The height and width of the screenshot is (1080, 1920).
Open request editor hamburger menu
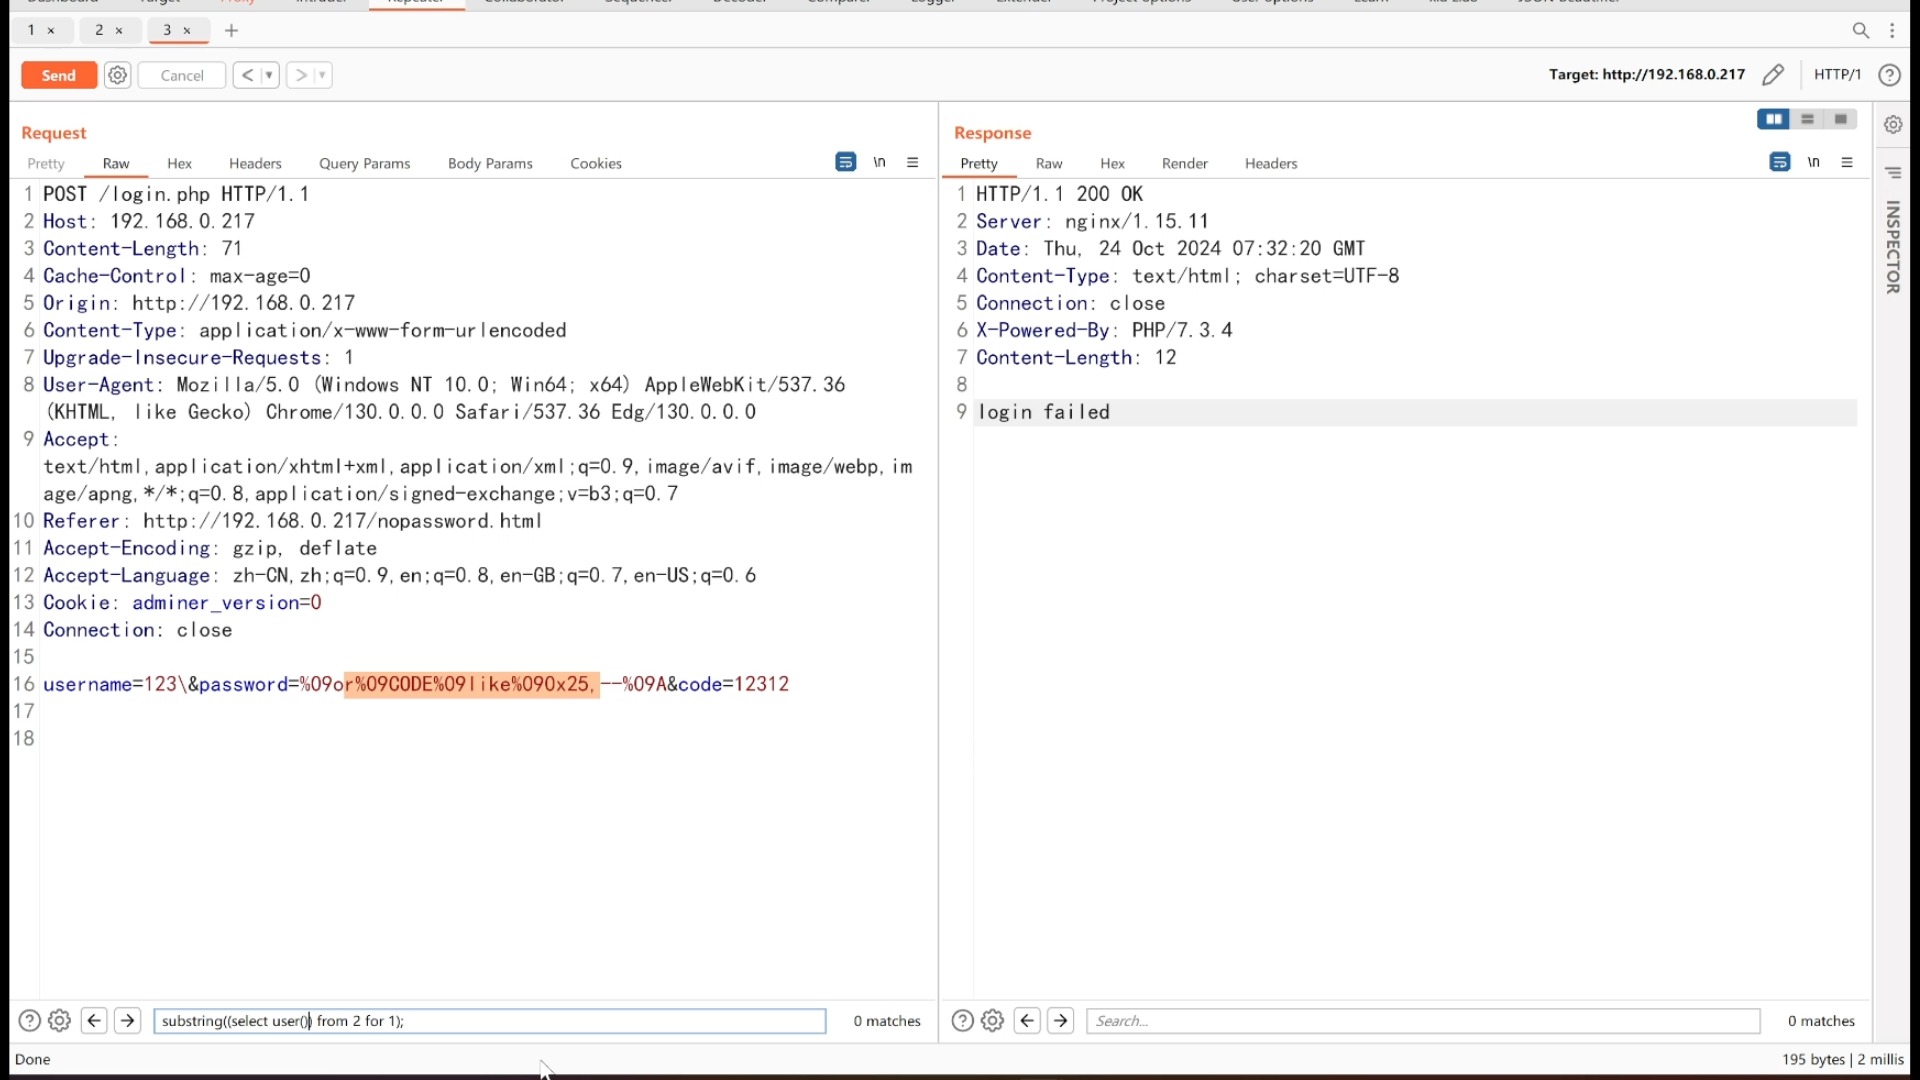(x=913, y=162)
